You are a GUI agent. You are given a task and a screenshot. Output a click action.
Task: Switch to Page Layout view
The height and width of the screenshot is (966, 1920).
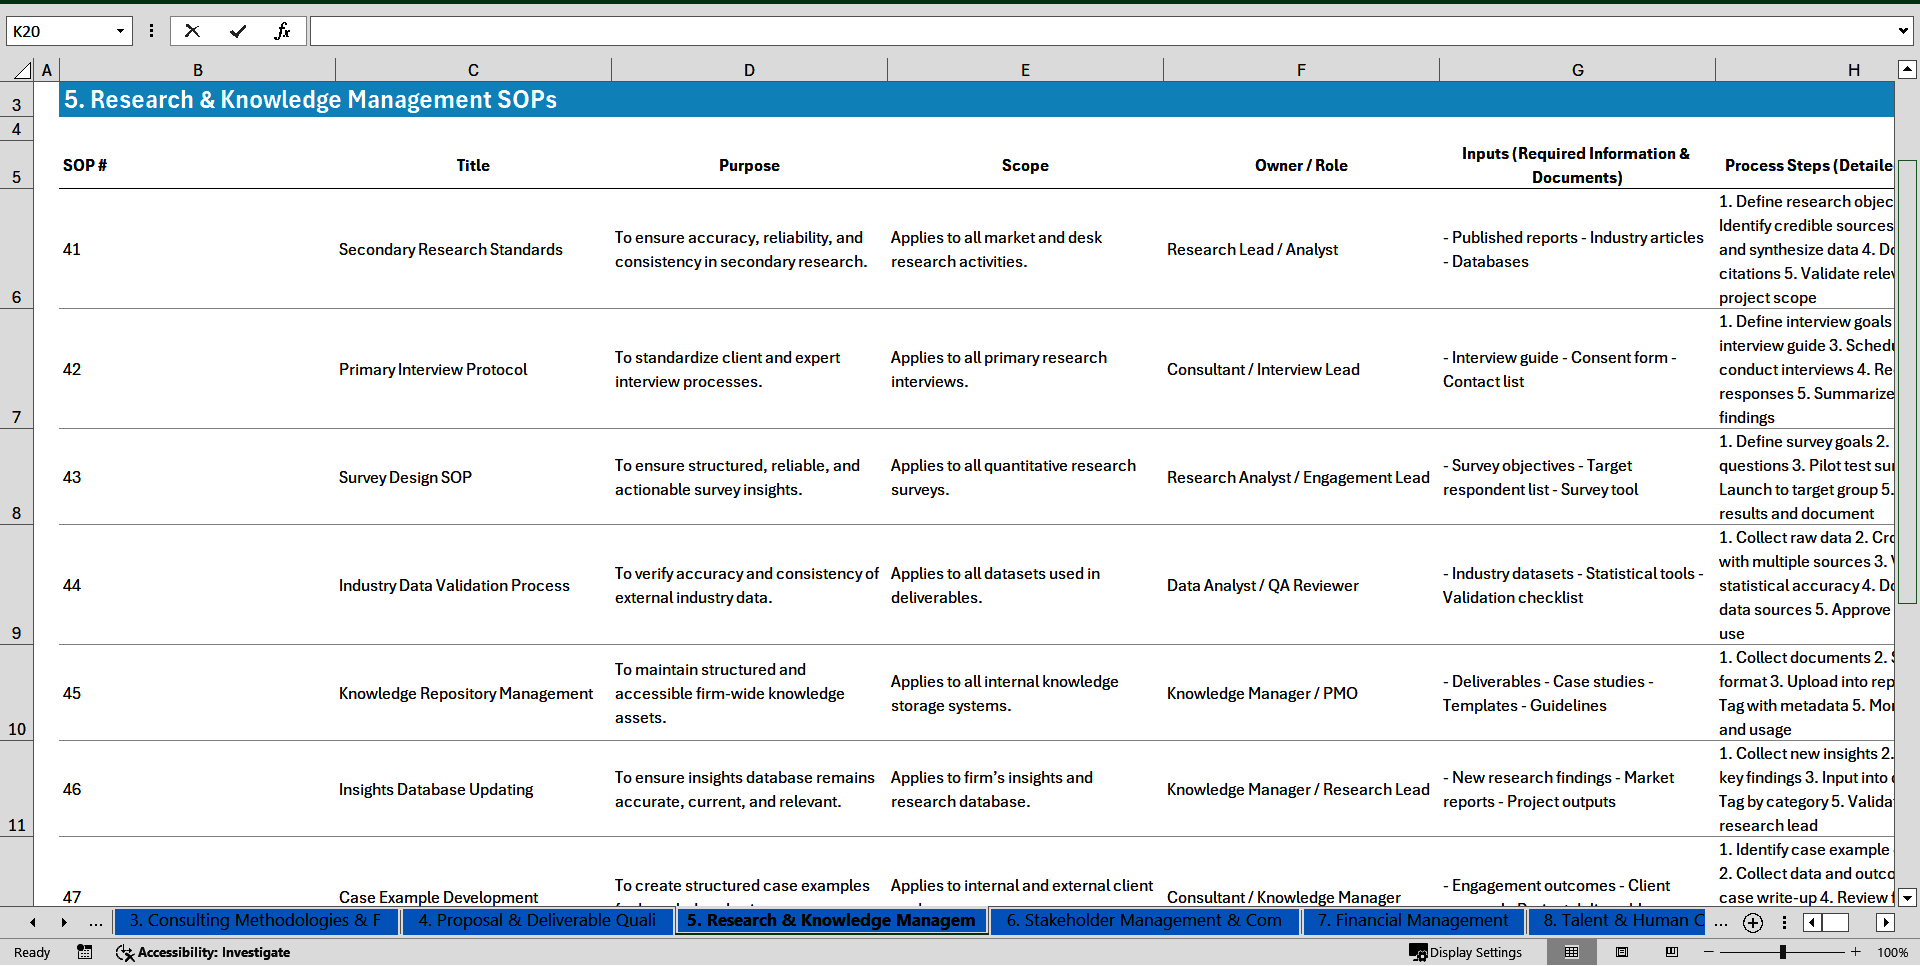pyautogui.click(x=1622, y=952)
